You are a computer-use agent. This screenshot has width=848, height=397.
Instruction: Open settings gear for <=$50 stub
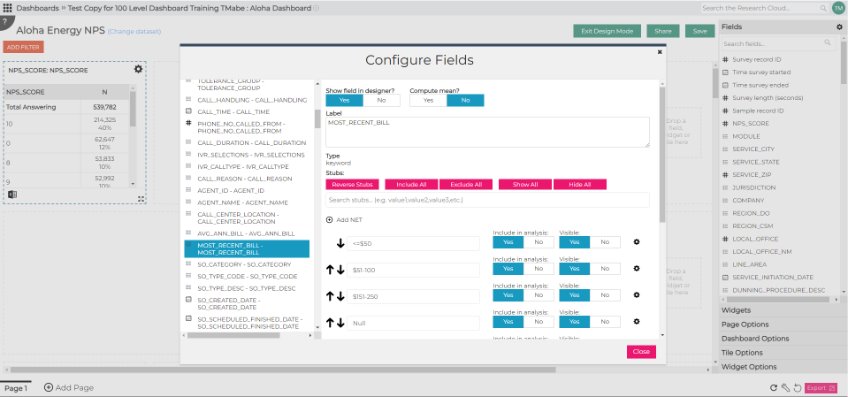point(637,242)
